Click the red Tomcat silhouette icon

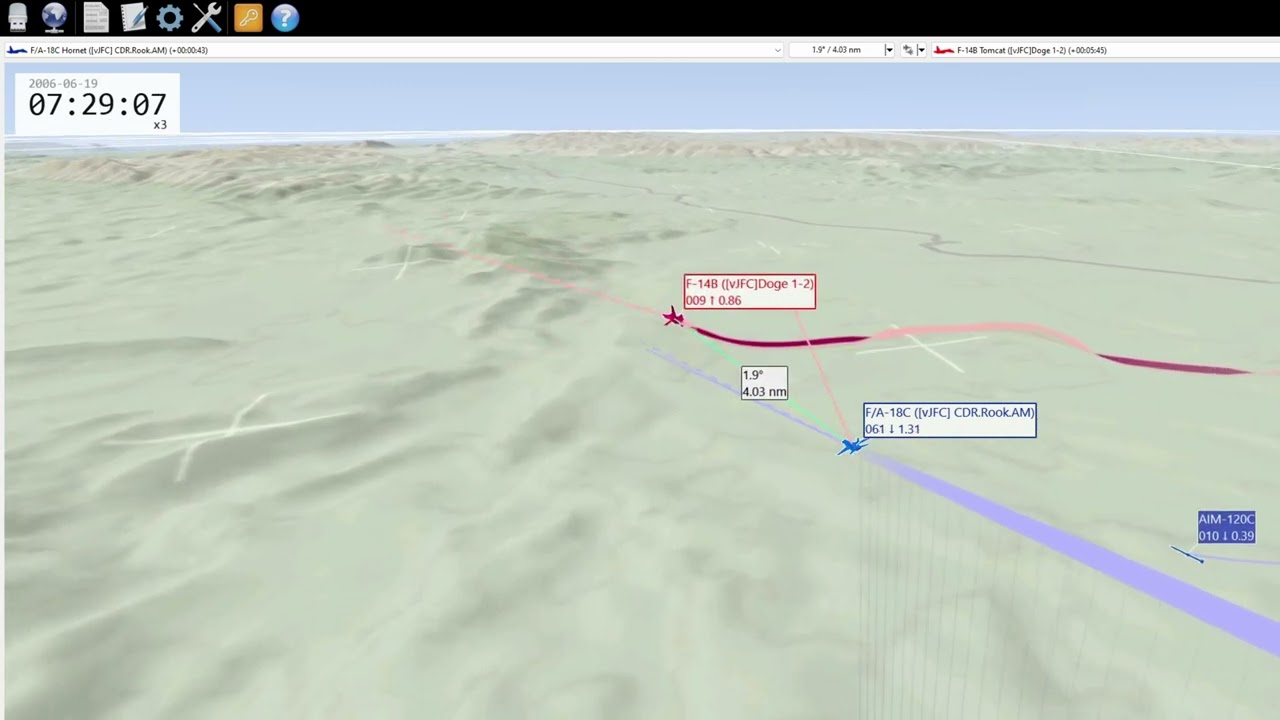pyautogui.click(x=943, y=50)
